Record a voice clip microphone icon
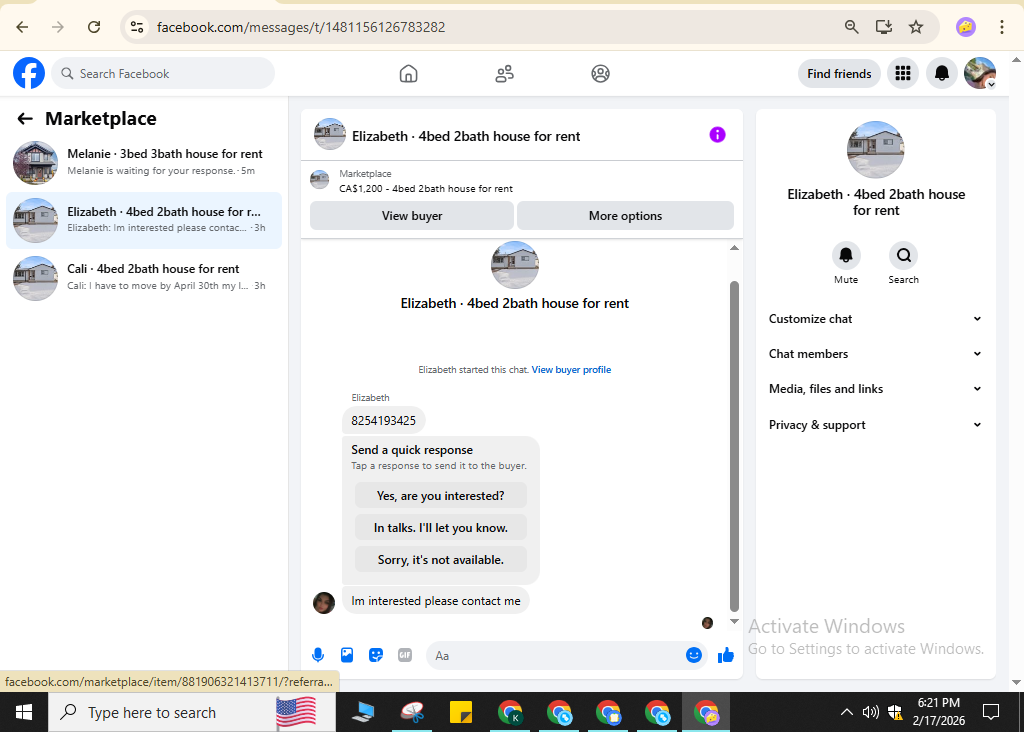The width and height of the screenshot is (1024, 732). point(318,655)
